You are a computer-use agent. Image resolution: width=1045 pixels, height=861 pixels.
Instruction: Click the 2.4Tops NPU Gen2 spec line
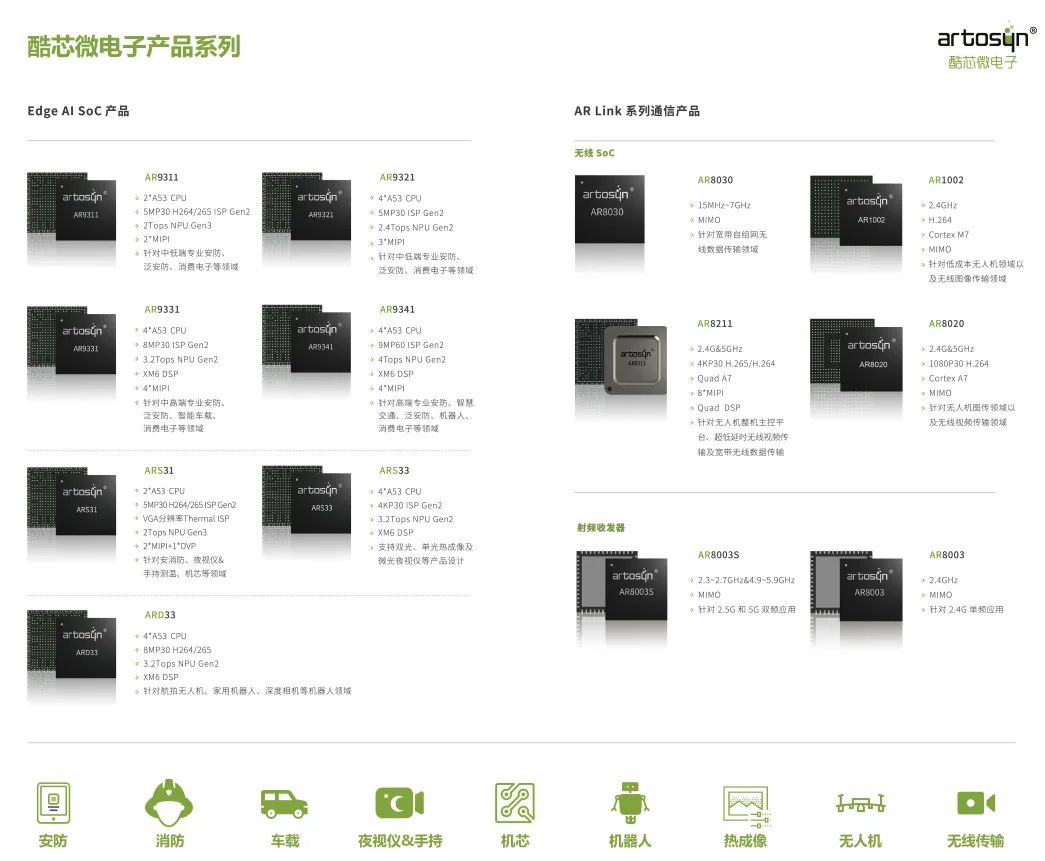click(416, 228)
